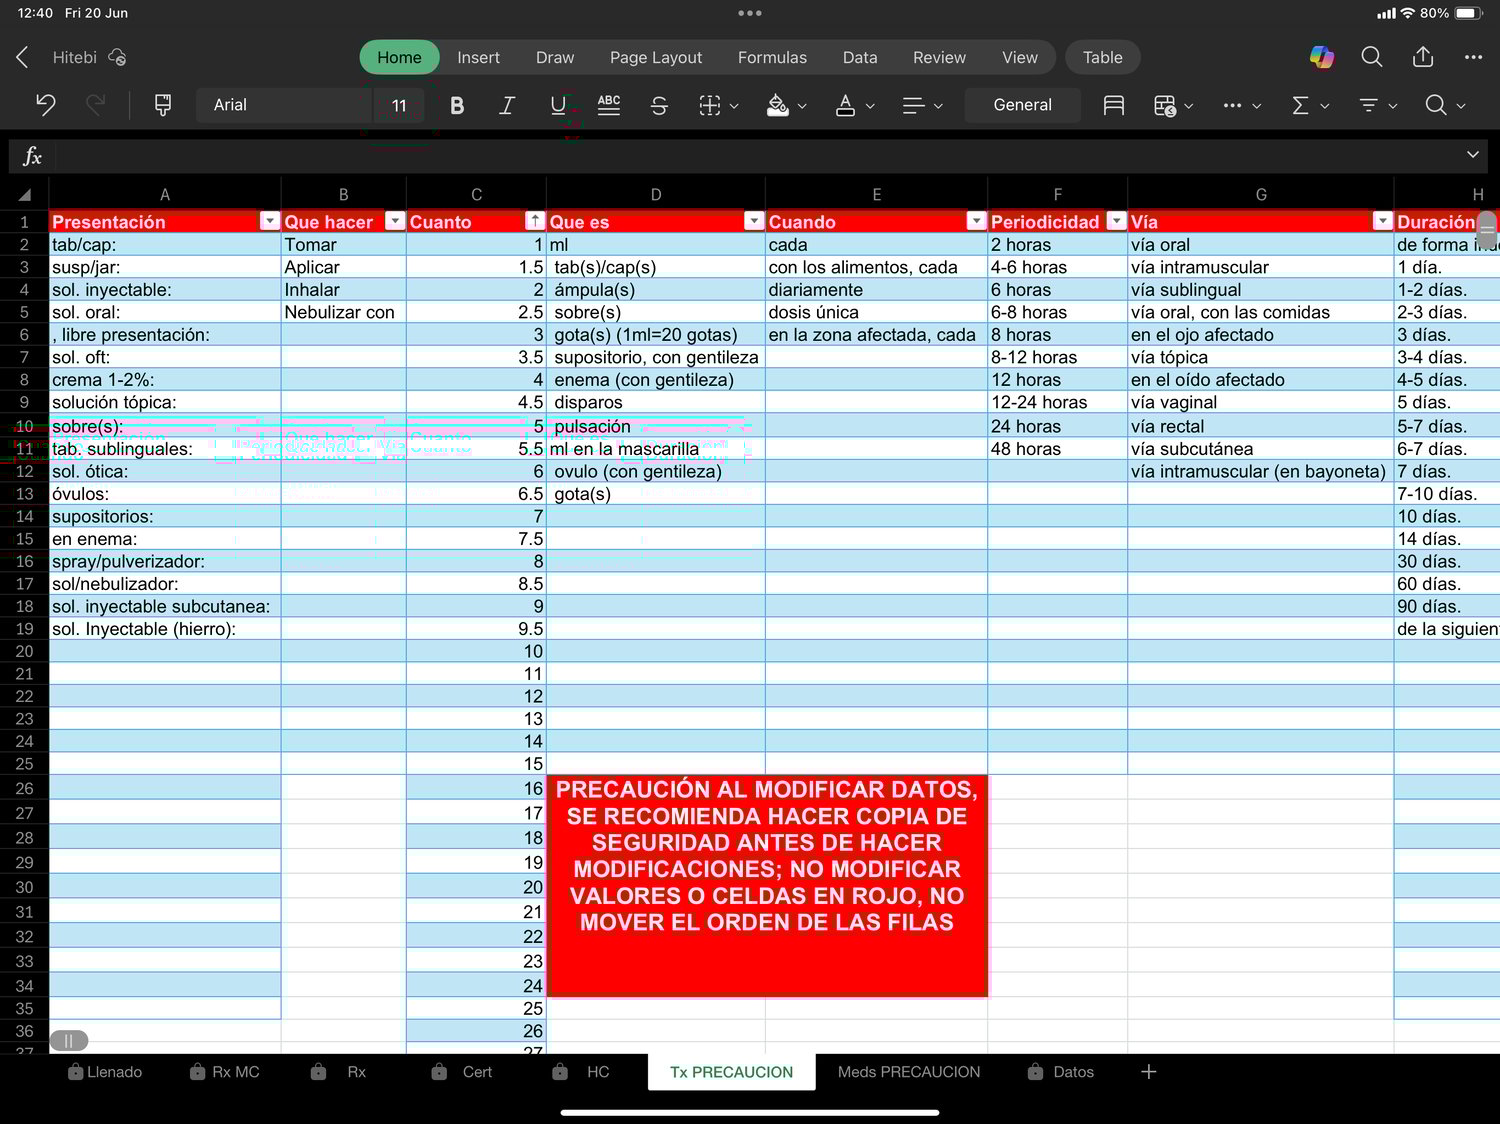This screenshot has width=1500, height=1124.
Task: Tap the share upload icon
Action: pyautogui.click(x=1423, y=57)
